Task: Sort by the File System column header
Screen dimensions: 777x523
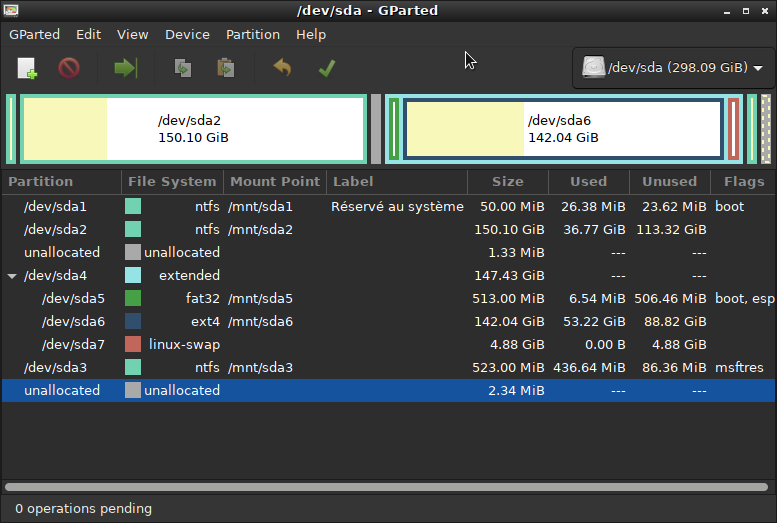Action: 172,181
